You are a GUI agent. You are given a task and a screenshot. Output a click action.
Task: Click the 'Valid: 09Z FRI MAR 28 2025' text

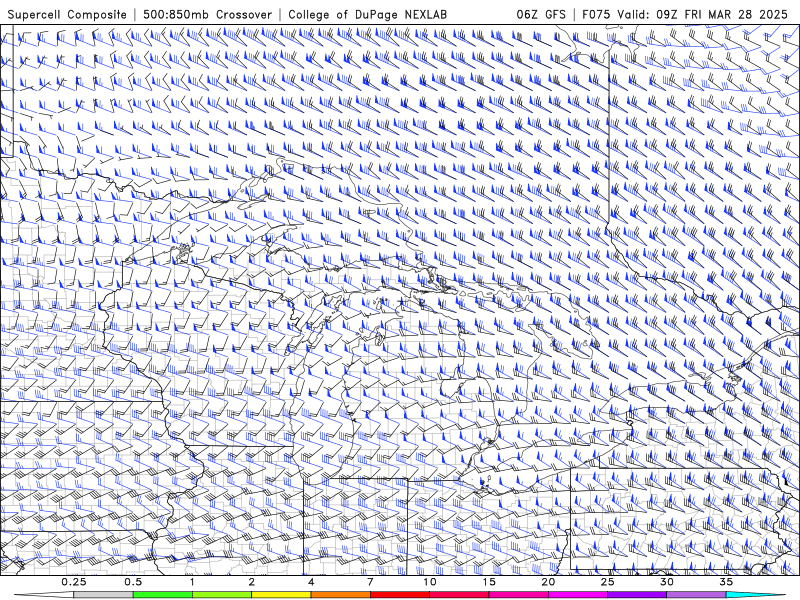703,15
